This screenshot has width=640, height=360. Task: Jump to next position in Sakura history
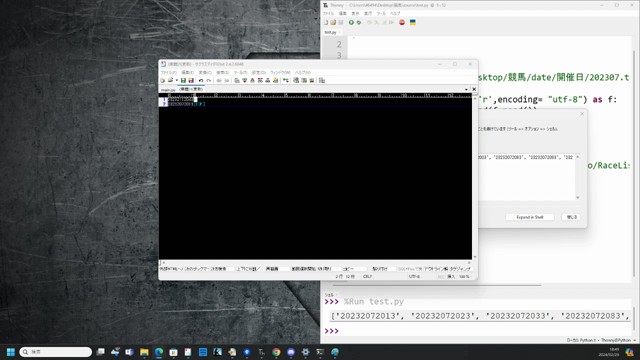coord(227,80)
